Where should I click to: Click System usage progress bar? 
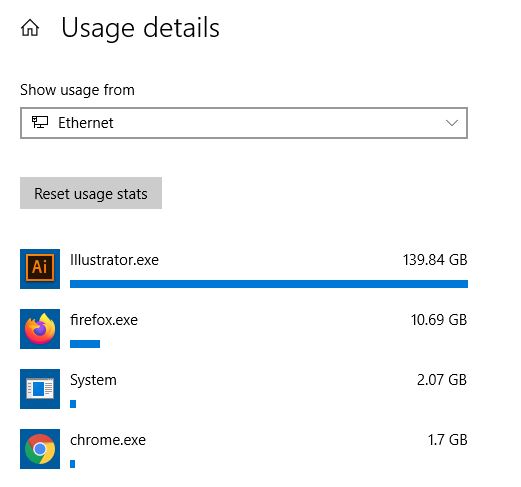73,404
